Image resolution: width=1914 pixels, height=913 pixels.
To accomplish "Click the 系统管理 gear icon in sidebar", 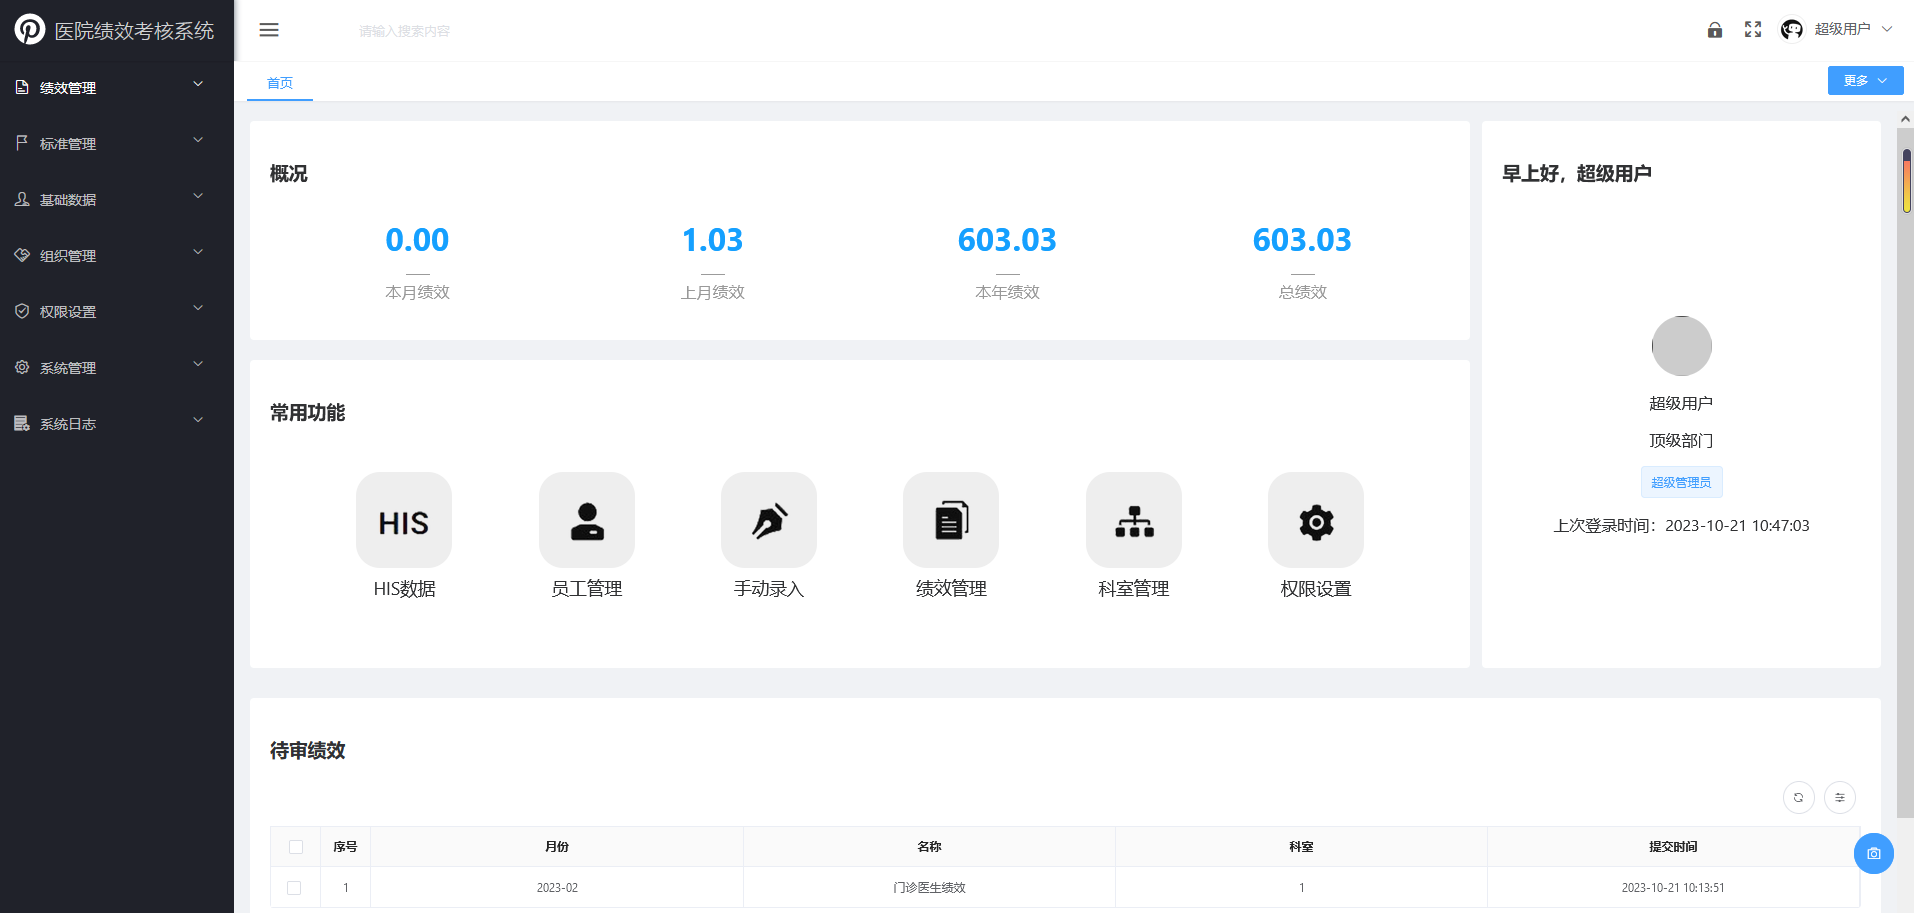I will 22,367.
